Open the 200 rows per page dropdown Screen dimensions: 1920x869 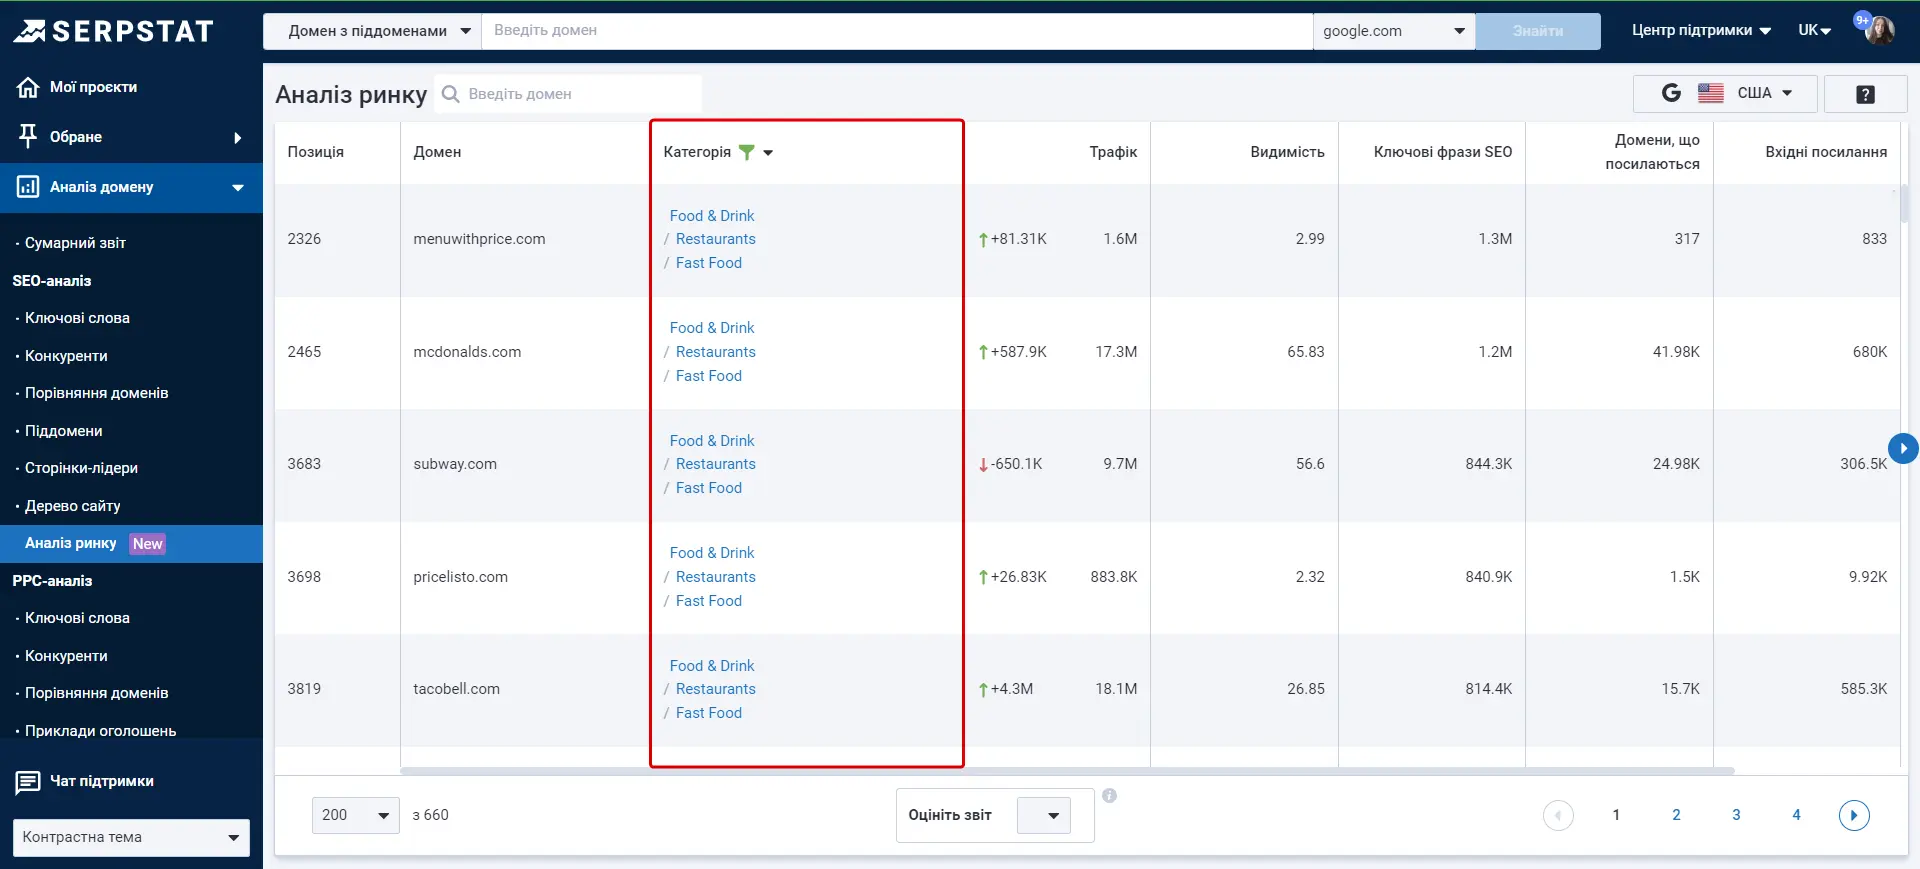click(356, 815)
